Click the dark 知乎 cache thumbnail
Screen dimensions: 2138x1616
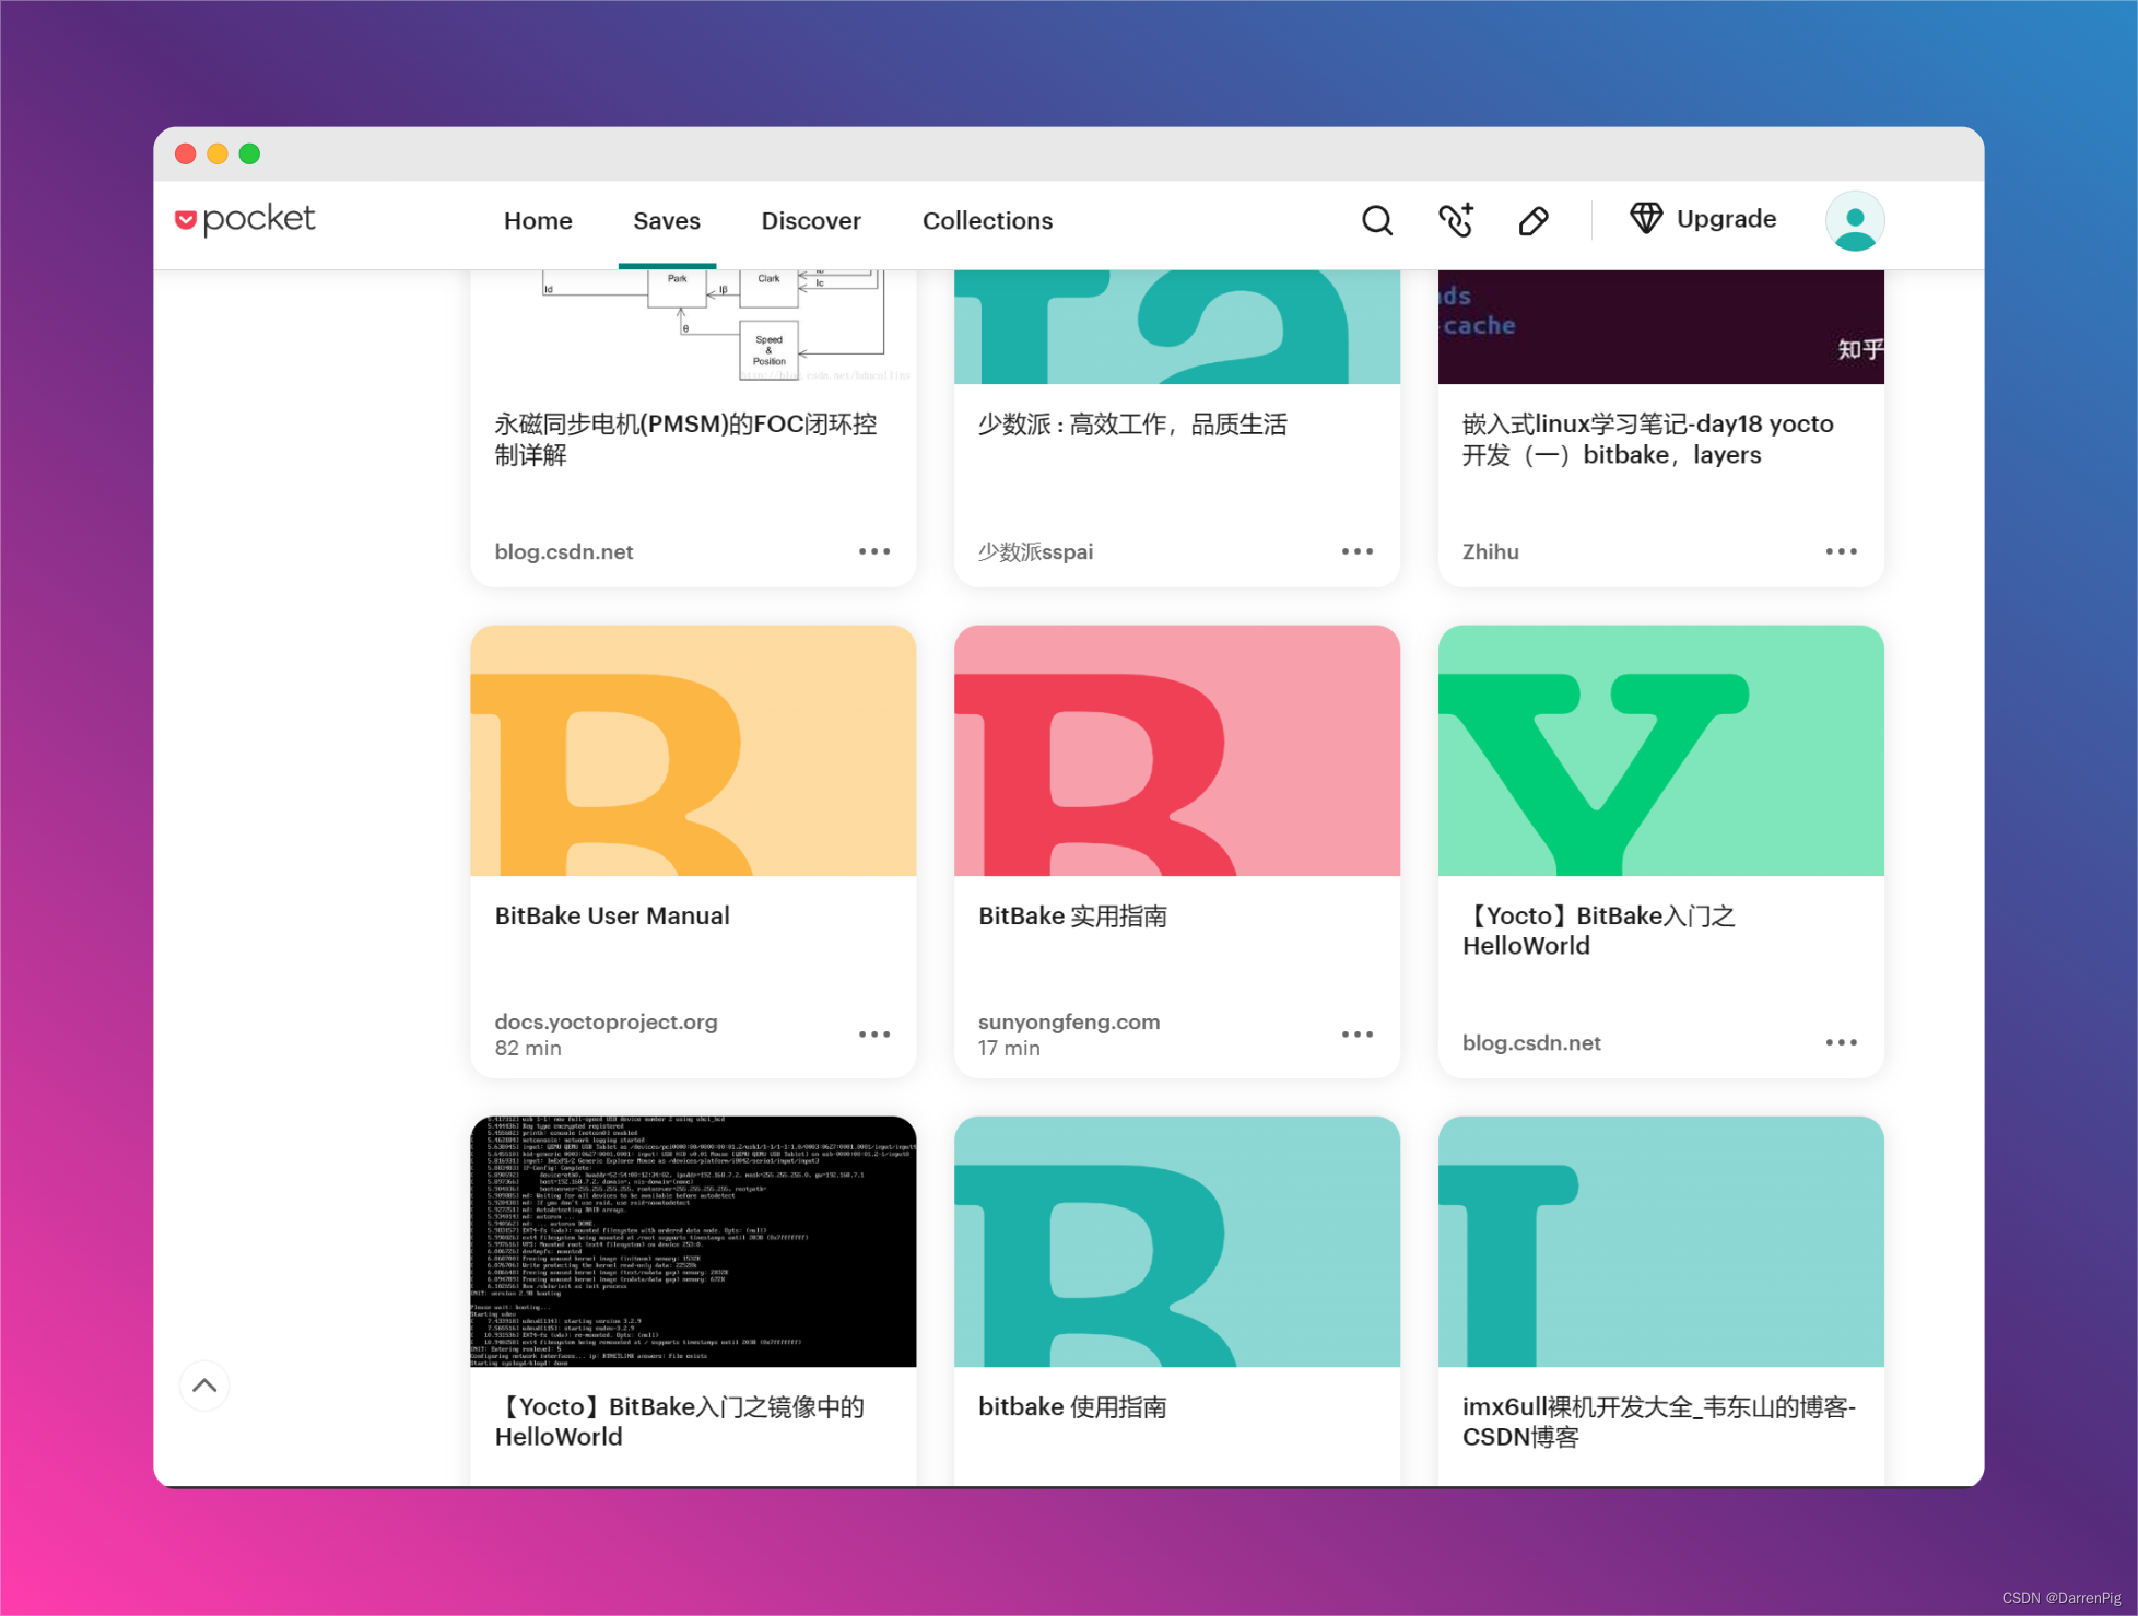tap(1660, 327)
